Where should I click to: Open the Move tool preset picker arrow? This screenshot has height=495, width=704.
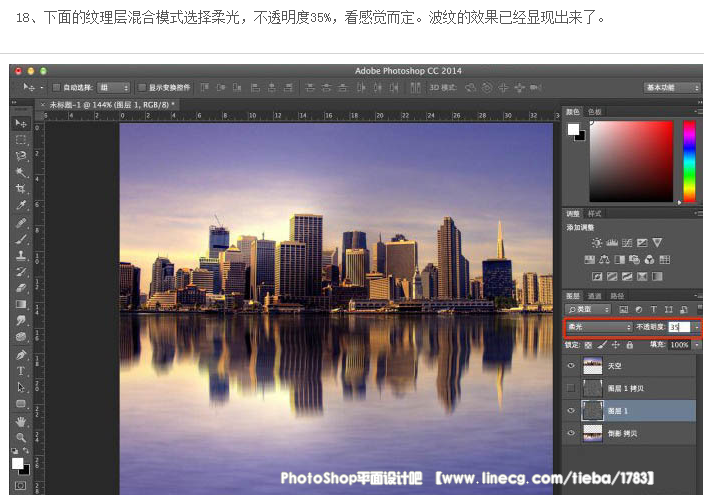(x=42, y=88)
